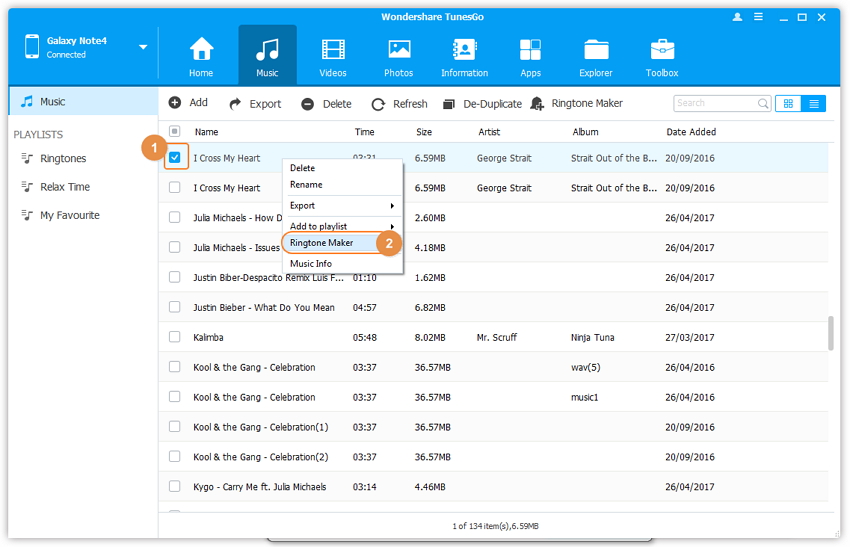Select Music Info in context menu

coord(311,264)
